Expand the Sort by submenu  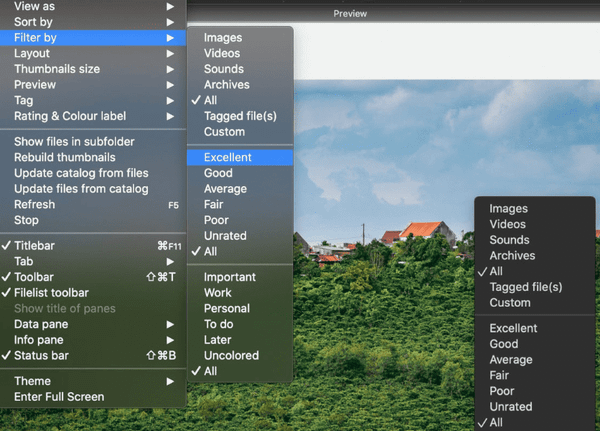93,22
